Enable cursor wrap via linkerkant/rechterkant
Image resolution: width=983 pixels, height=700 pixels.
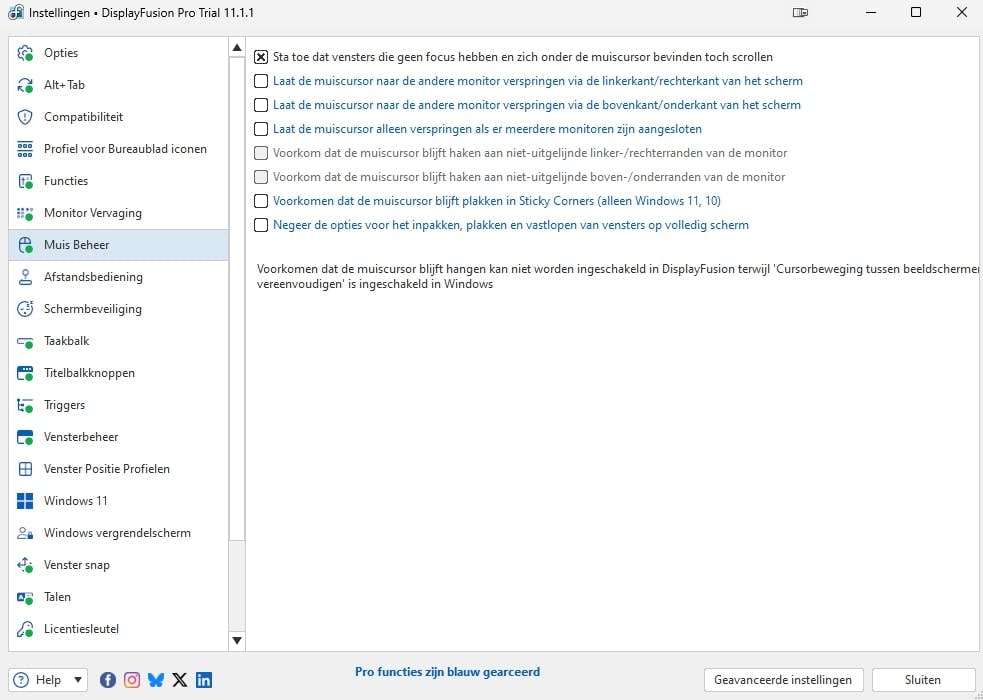pos(261,81)
